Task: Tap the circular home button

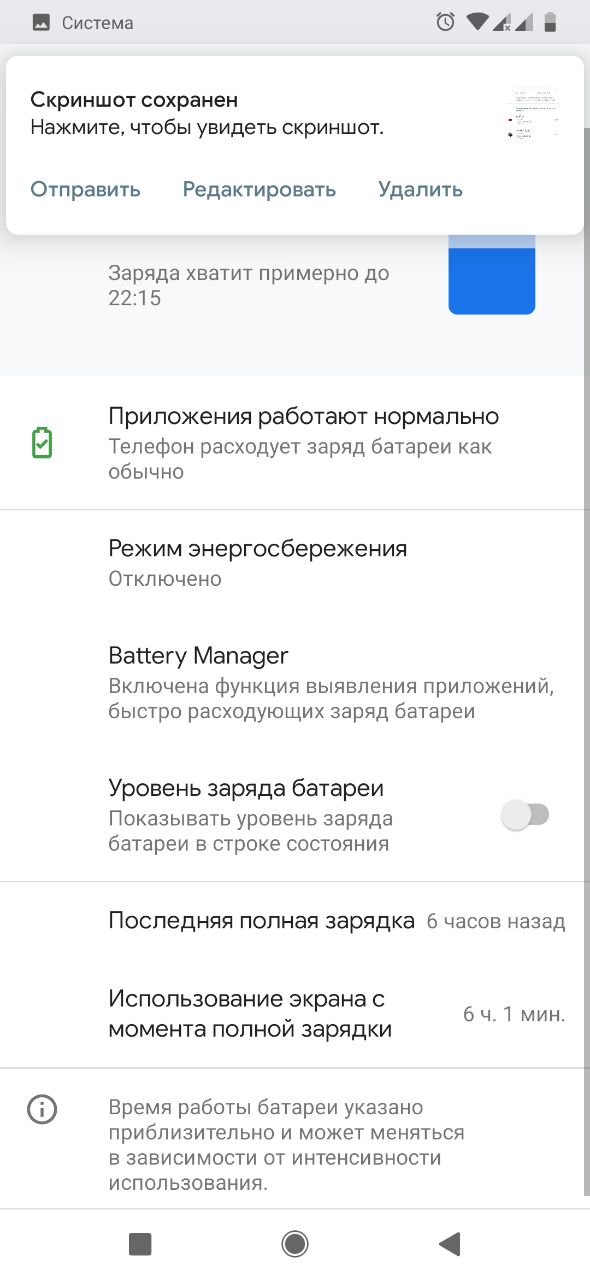Action: 295,1244
